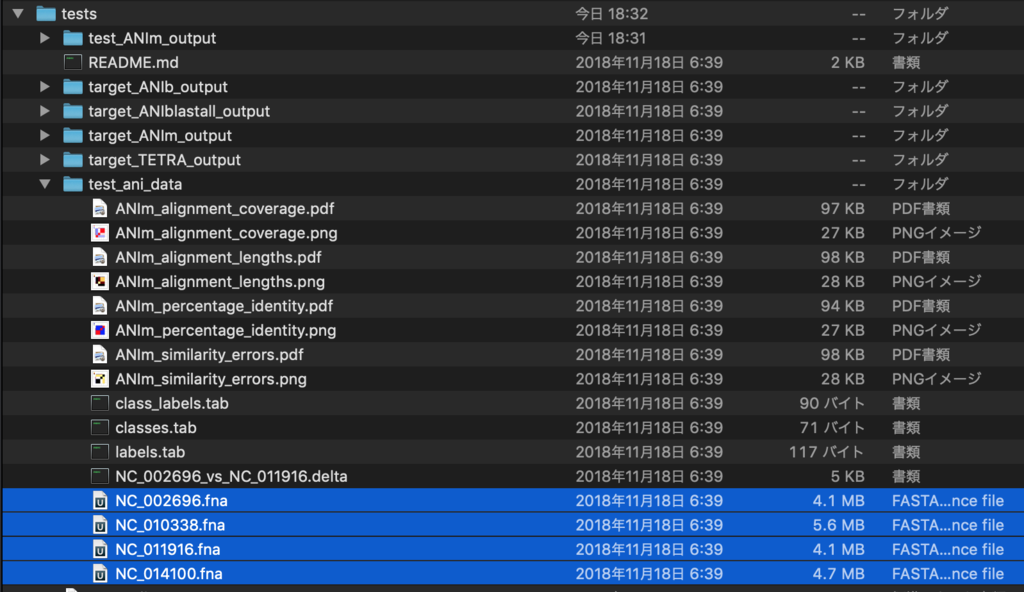Click the NC_011916.fna file icon
The image size is (1024, 592).
tap(99, 550)
